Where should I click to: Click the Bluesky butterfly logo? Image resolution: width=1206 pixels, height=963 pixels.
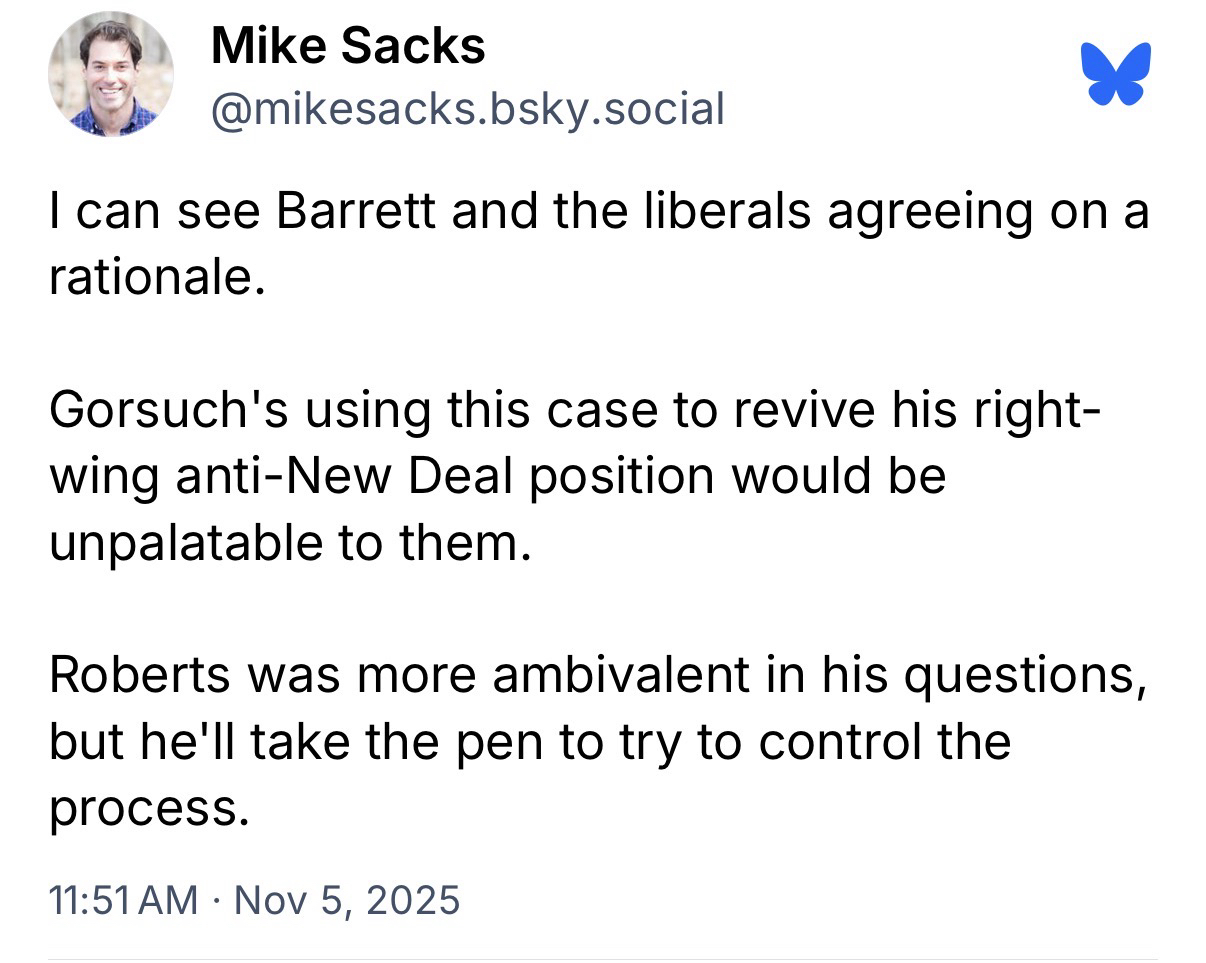(x=1116, y=74)
